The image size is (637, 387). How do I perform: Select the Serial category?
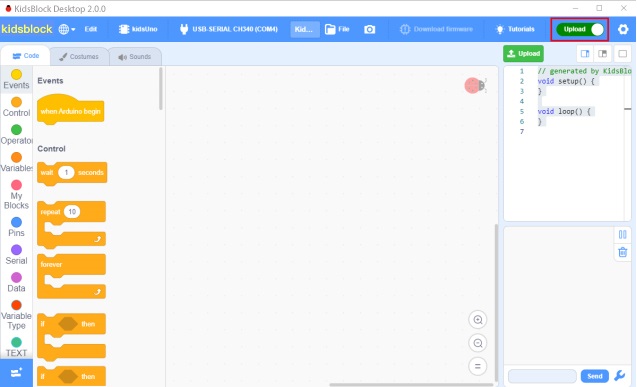pyautogui.click(x=16, y=255)
